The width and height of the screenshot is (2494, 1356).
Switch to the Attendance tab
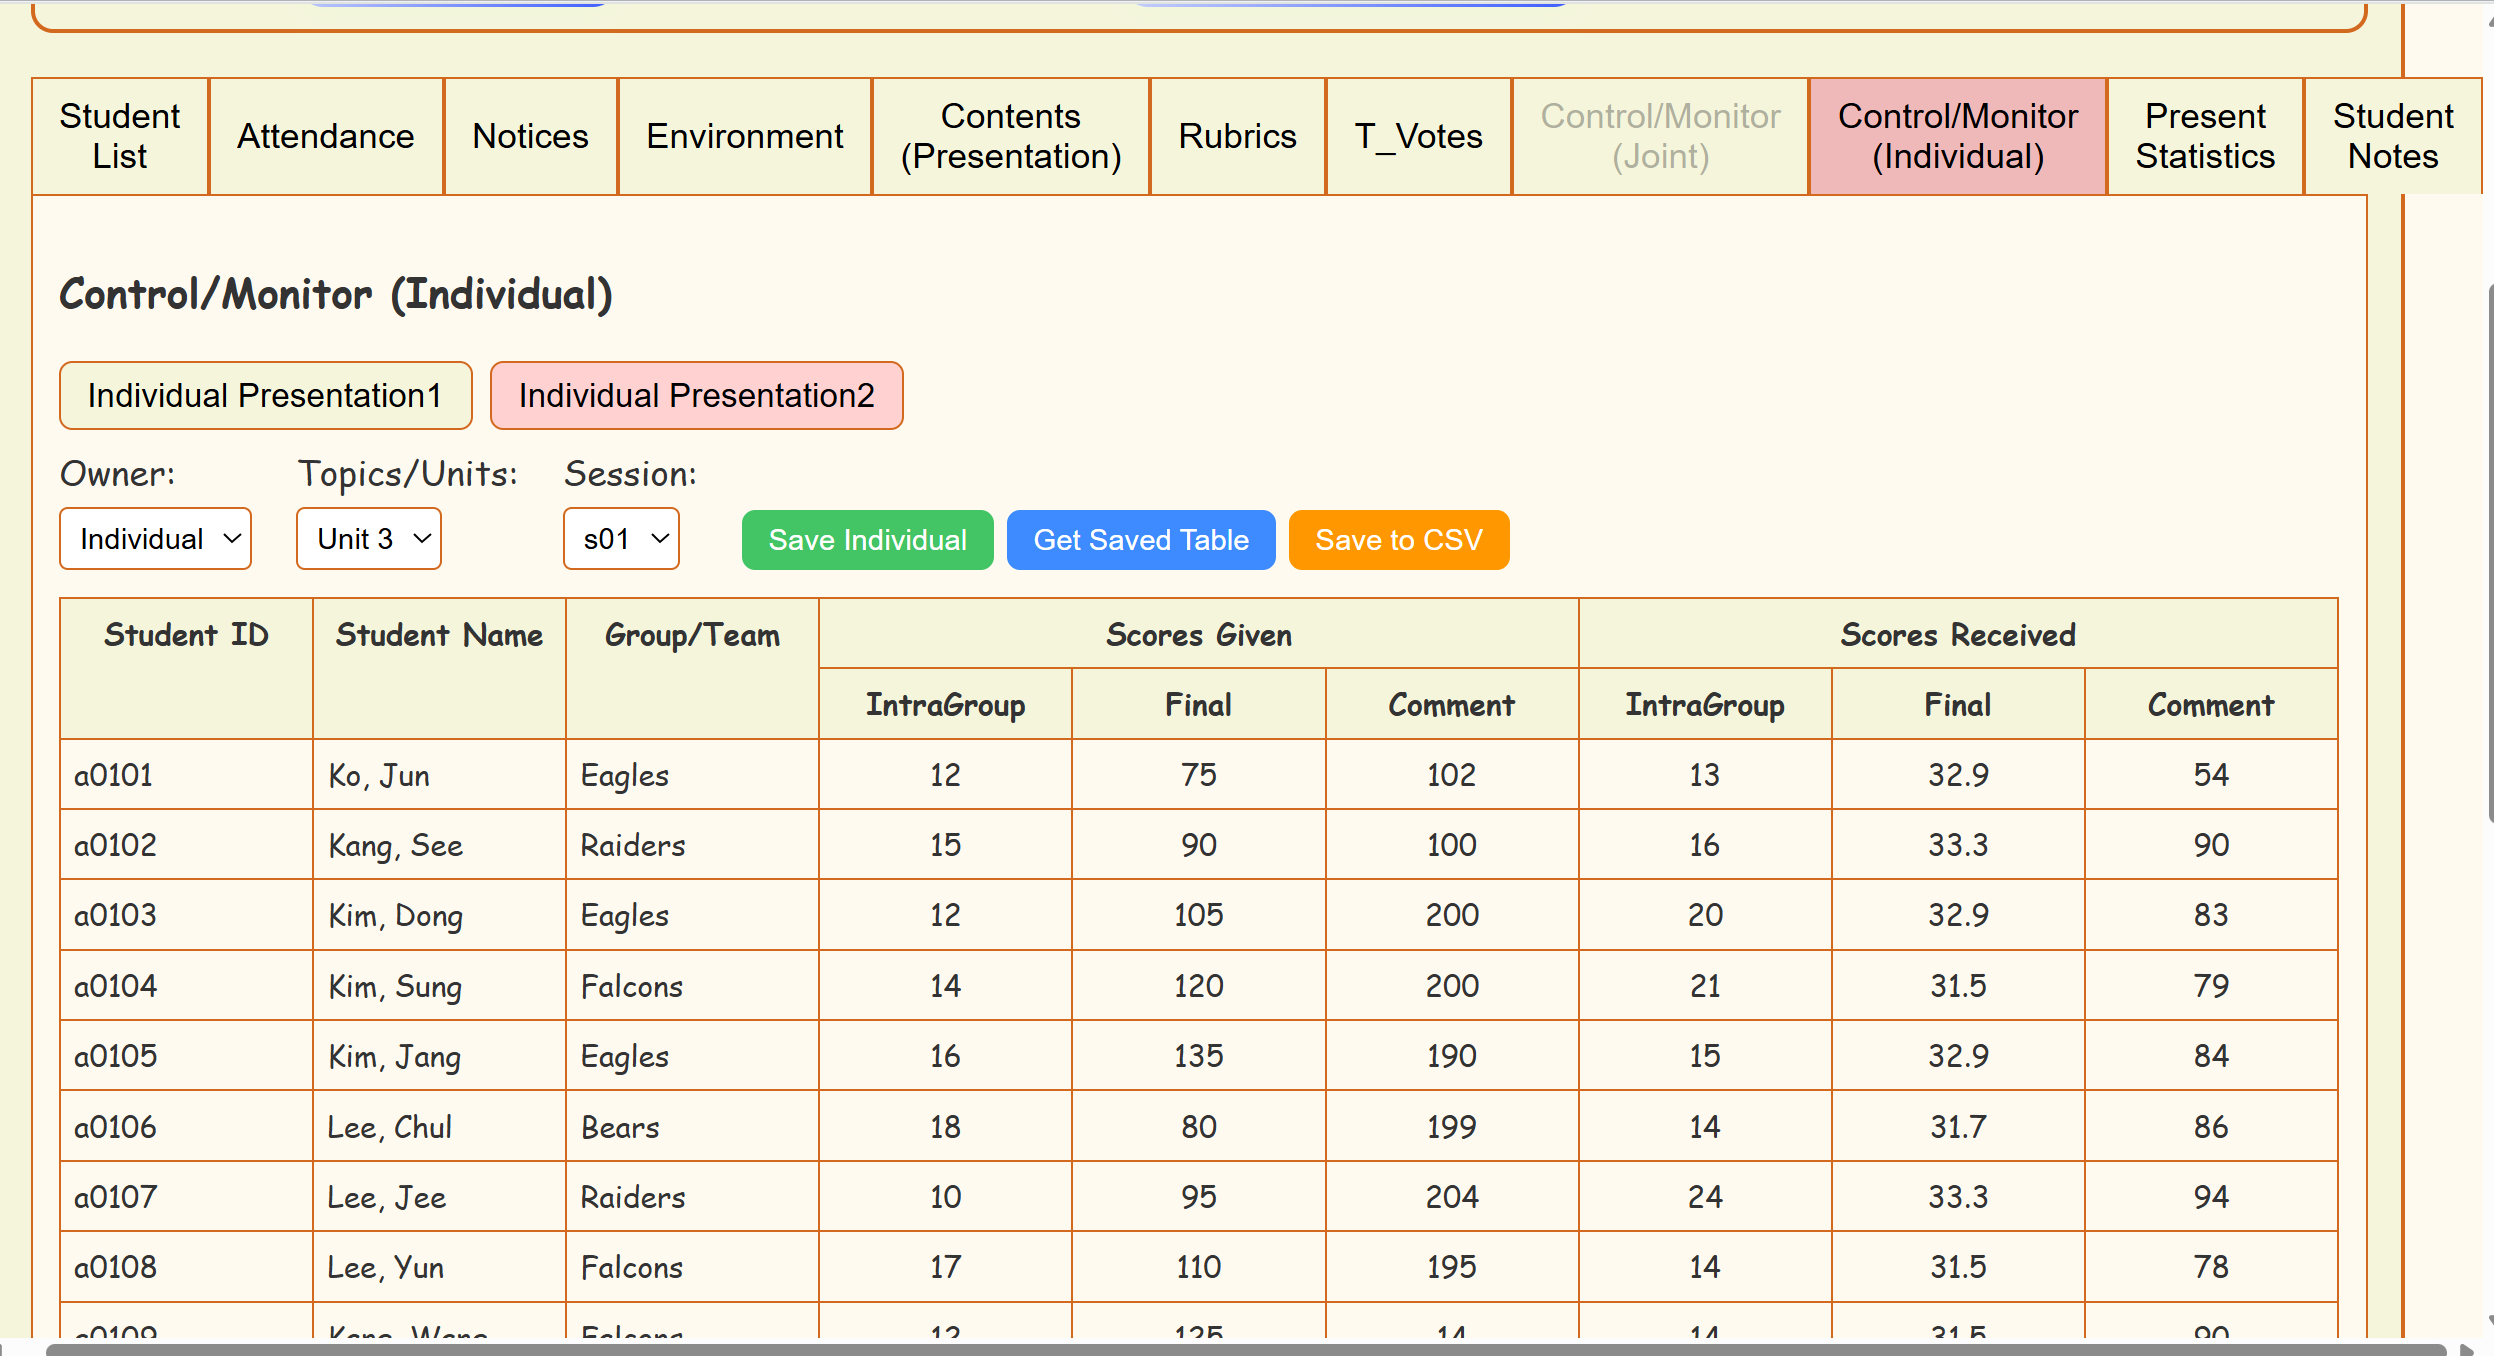coord(325,136)
